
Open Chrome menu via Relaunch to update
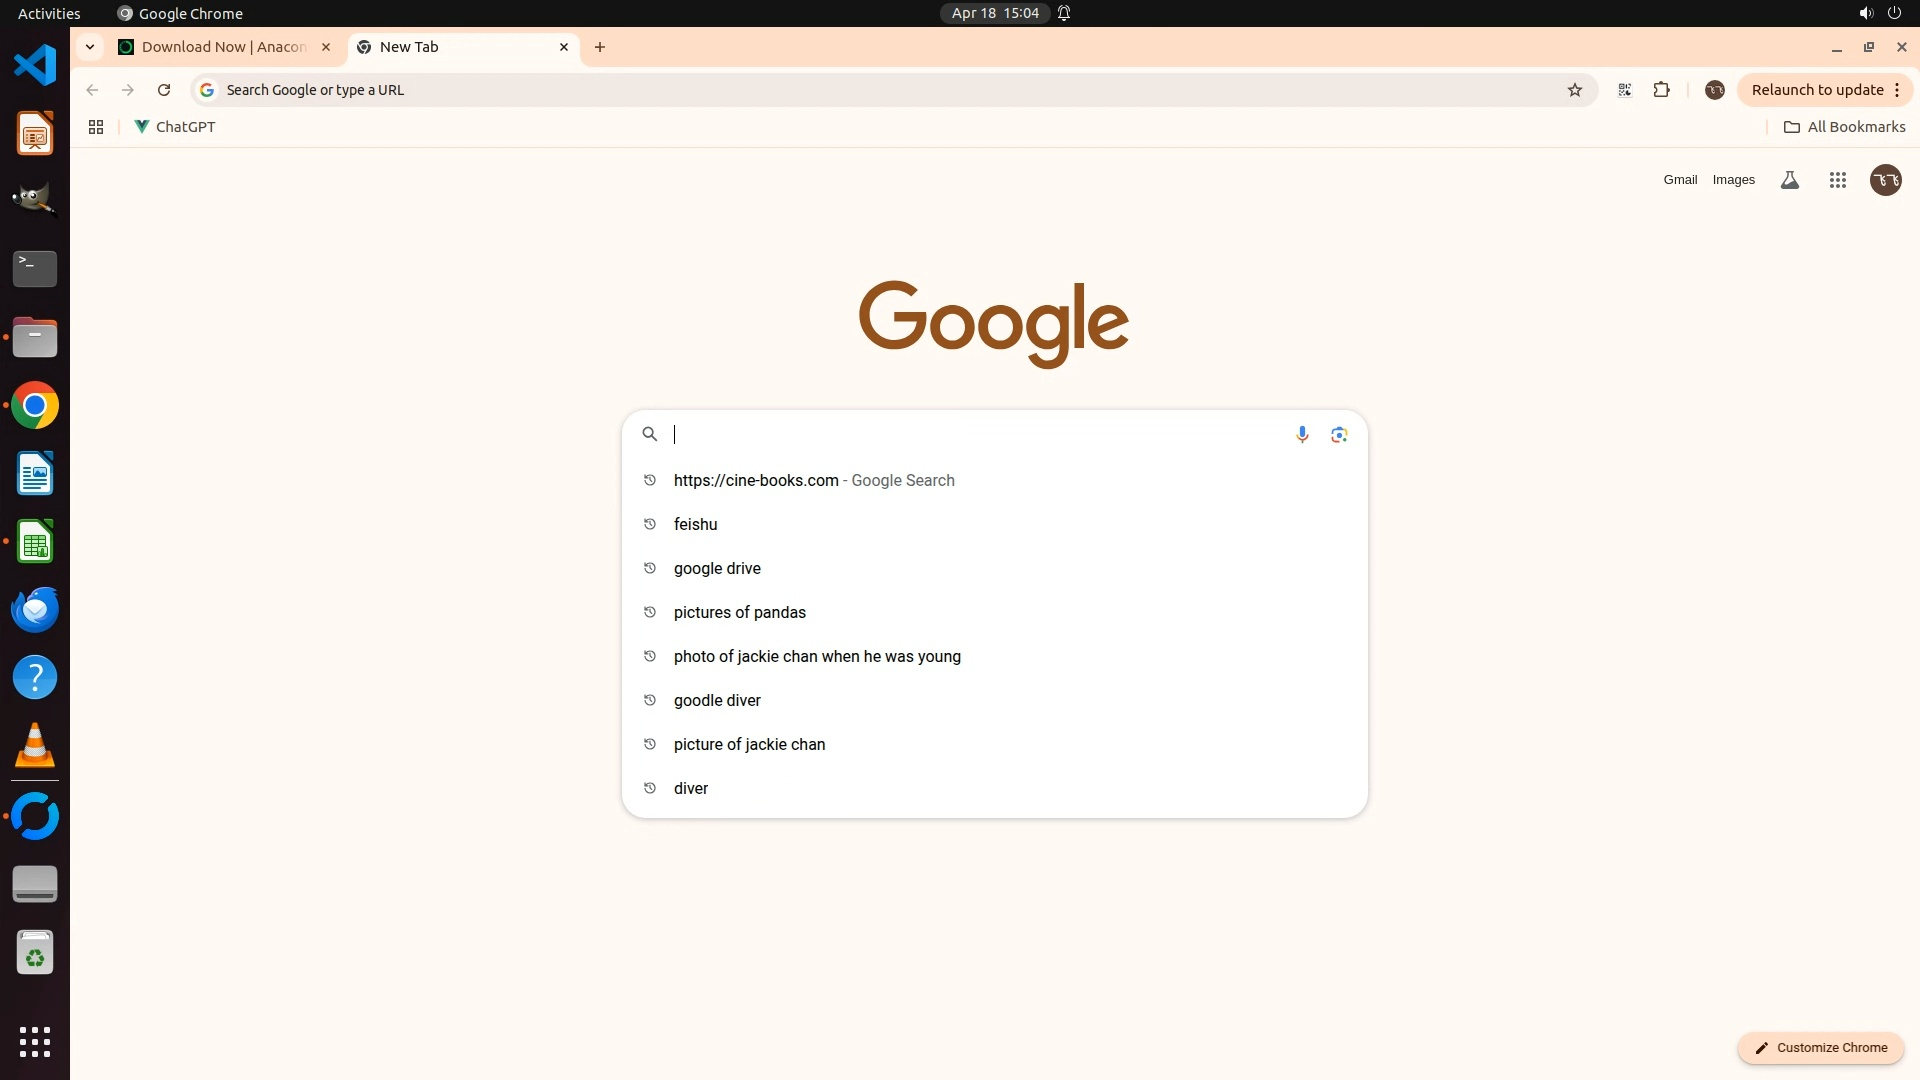[1825, 90]
